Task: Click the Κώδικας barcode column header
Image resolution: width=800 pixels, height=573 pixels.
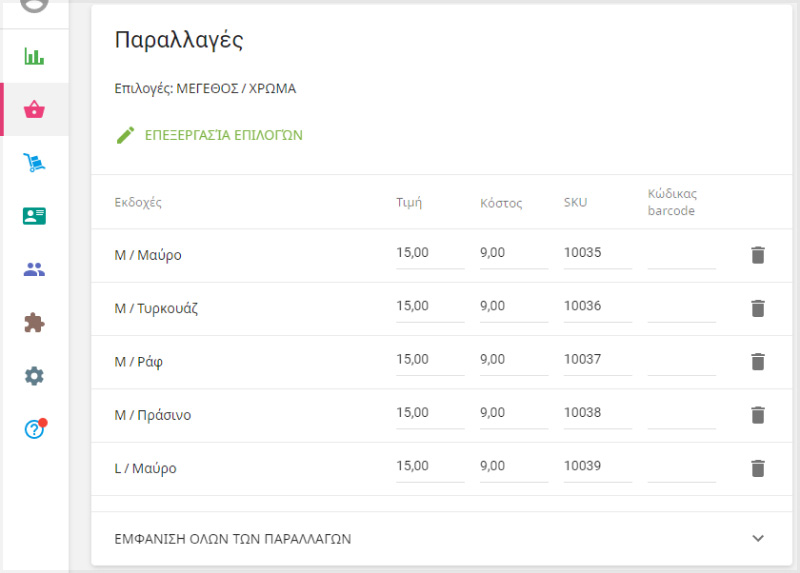Action: (x=672, y=202)
